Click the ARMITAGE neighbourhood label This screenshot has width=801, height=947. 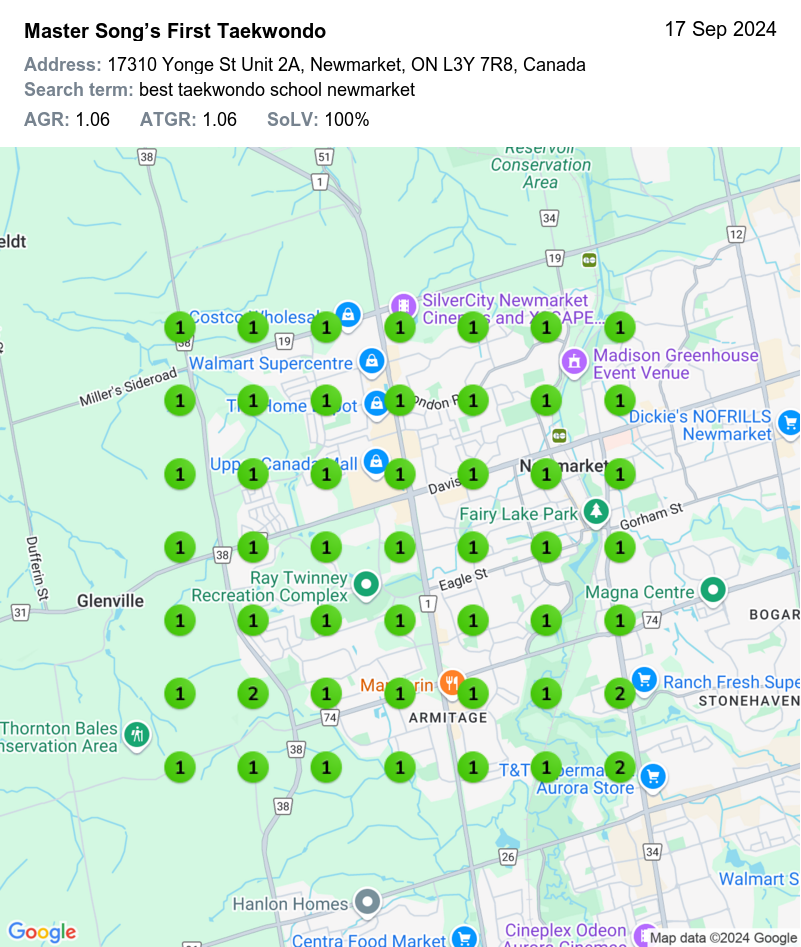click(x=448, y=717)
